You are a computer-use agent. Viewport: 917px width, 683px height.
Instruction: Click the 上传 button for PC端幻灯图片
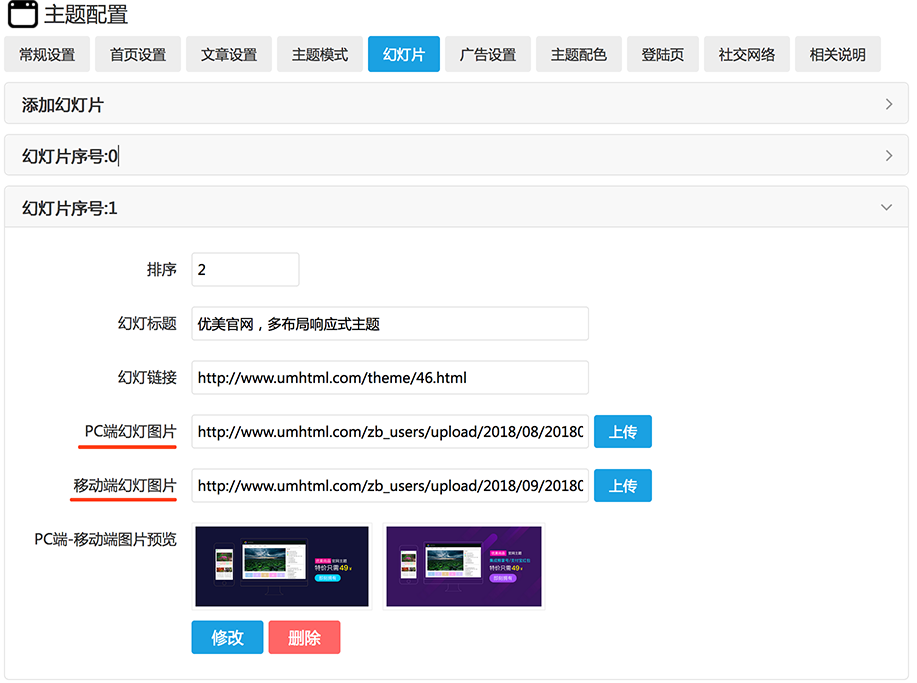tap(623, 432)
